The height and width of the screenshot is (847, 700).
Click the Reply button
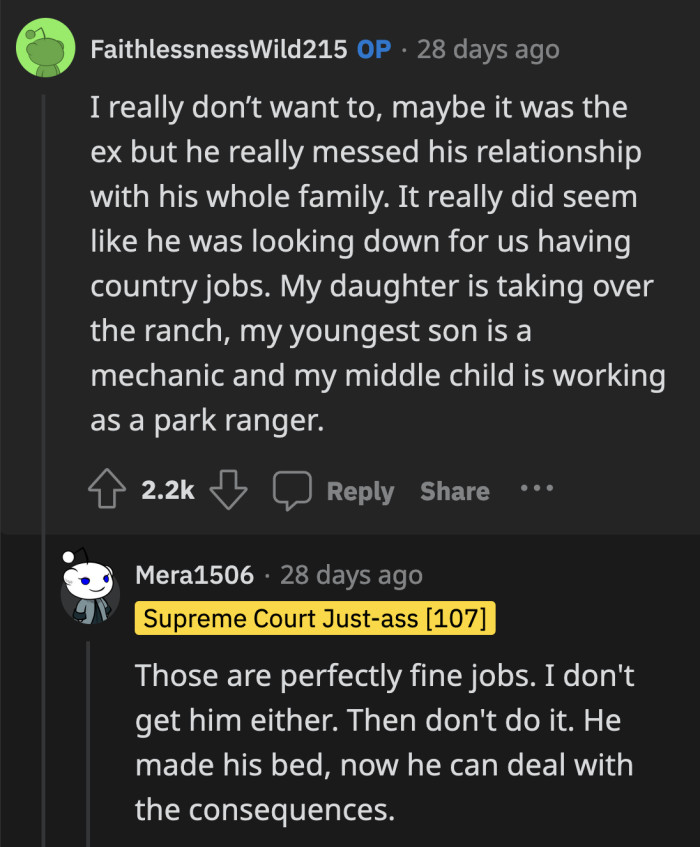tap(361, 491)
